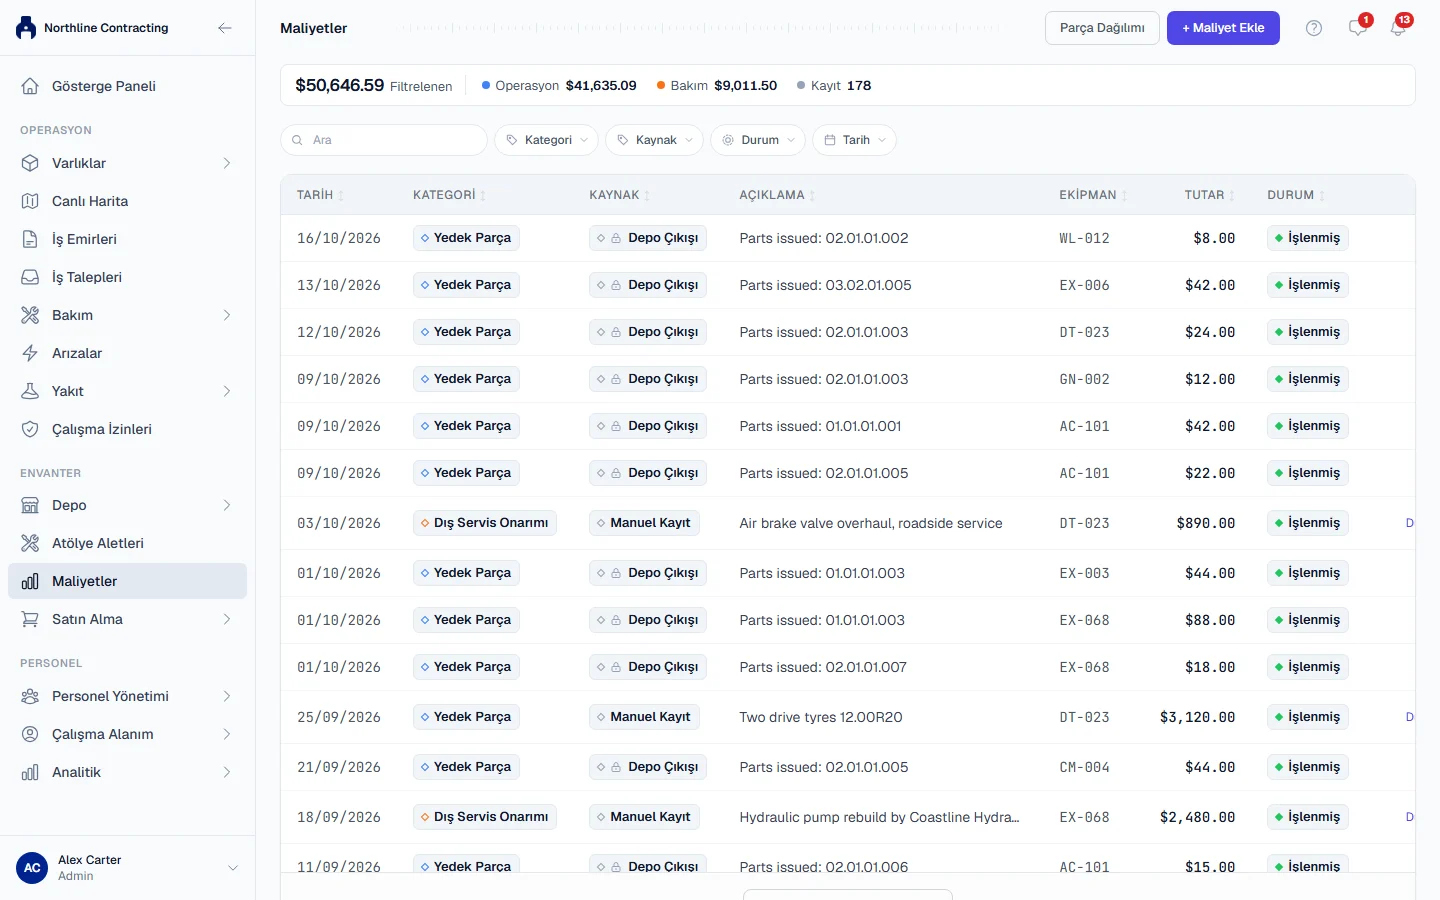Click the Northline Contracting logo icon
Viewport: 1440px width, 900px height.
point(26,28)
